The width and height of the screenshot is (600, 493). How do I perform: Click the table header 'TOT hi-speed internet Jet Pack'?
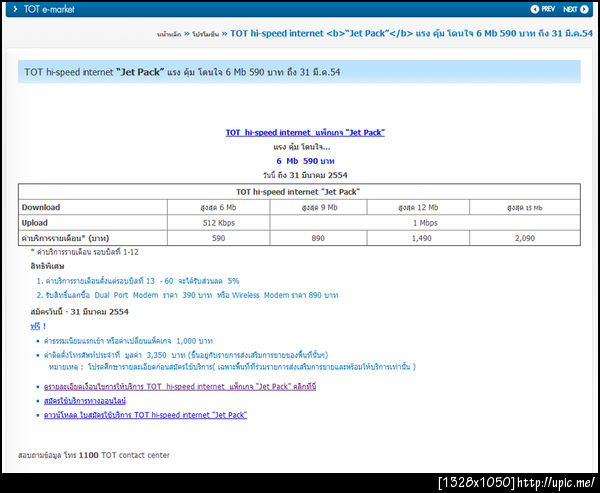[x=298, y=192]
